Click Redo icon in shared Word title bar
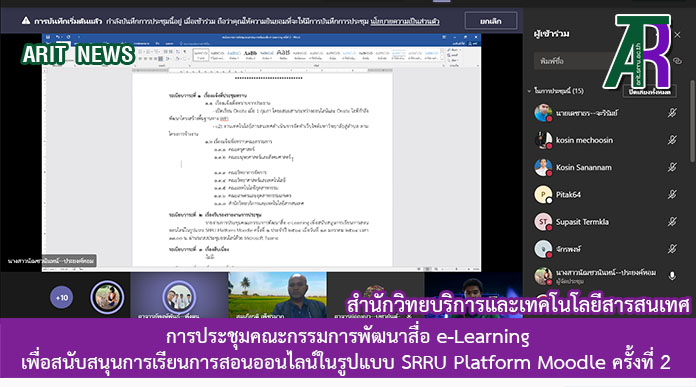This screenshot has height=387, width=696. (x=68, y=37)
